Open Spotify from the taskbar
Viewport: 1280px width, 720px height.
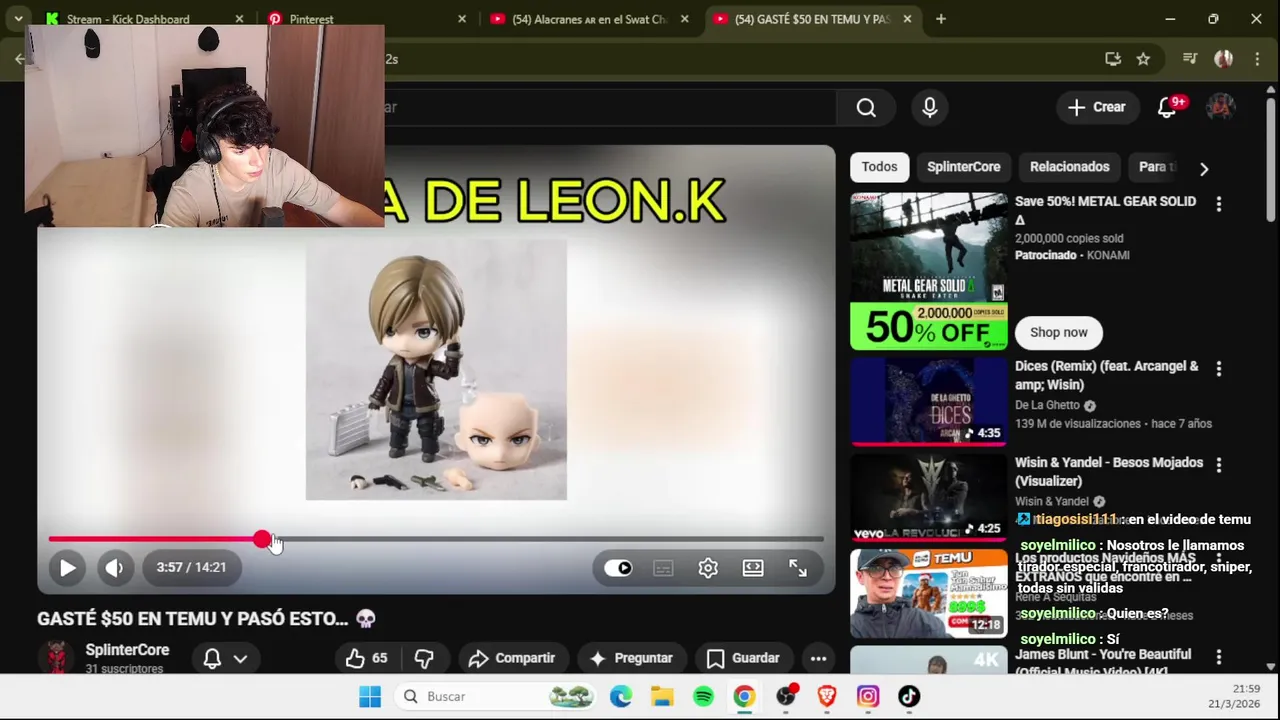click(x=703, y=696)
